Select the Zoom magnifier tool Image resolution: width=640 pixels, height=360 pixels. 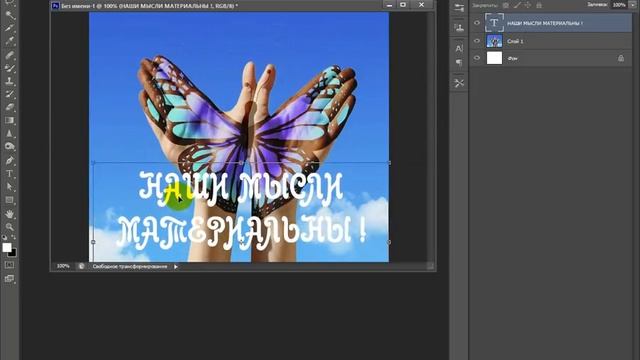pyautogui.click(x=10, y=227)
